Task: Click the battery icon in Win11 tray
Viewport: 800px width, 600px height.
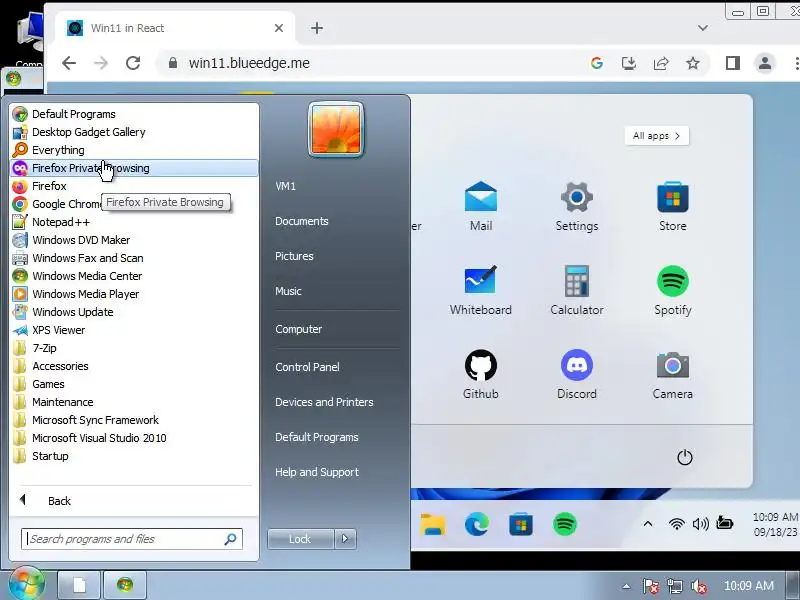Action: coord(724,523)
